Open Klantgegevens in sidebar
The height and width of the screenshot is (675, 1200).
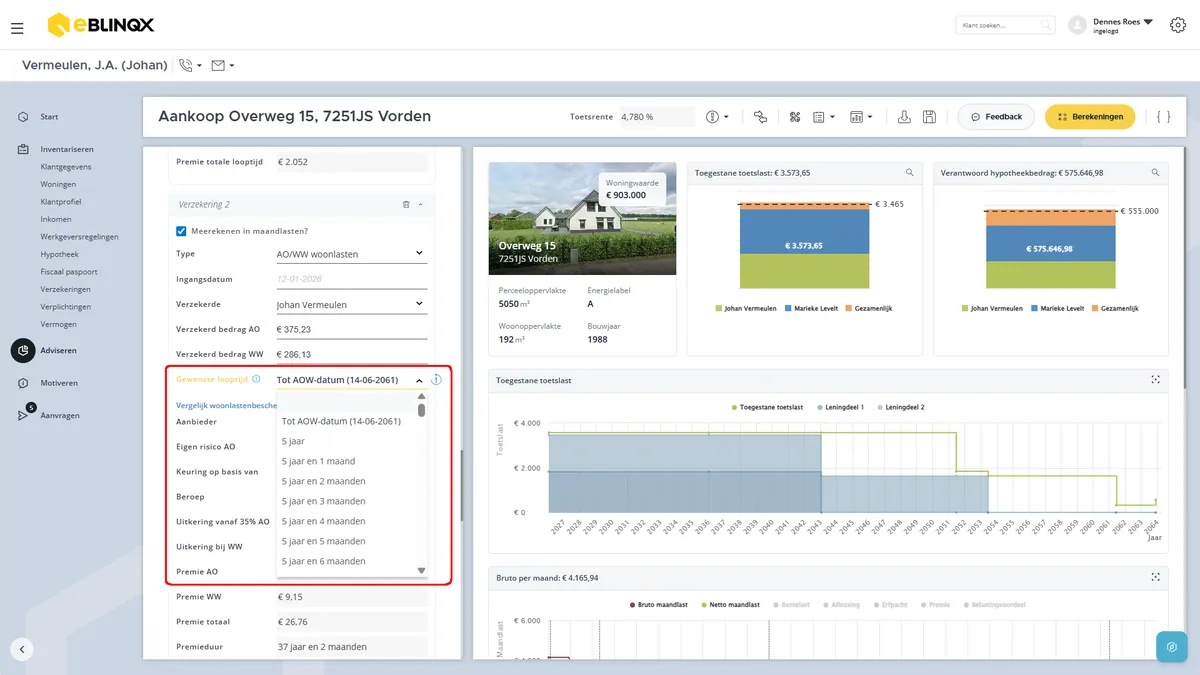tap(66, 167)
